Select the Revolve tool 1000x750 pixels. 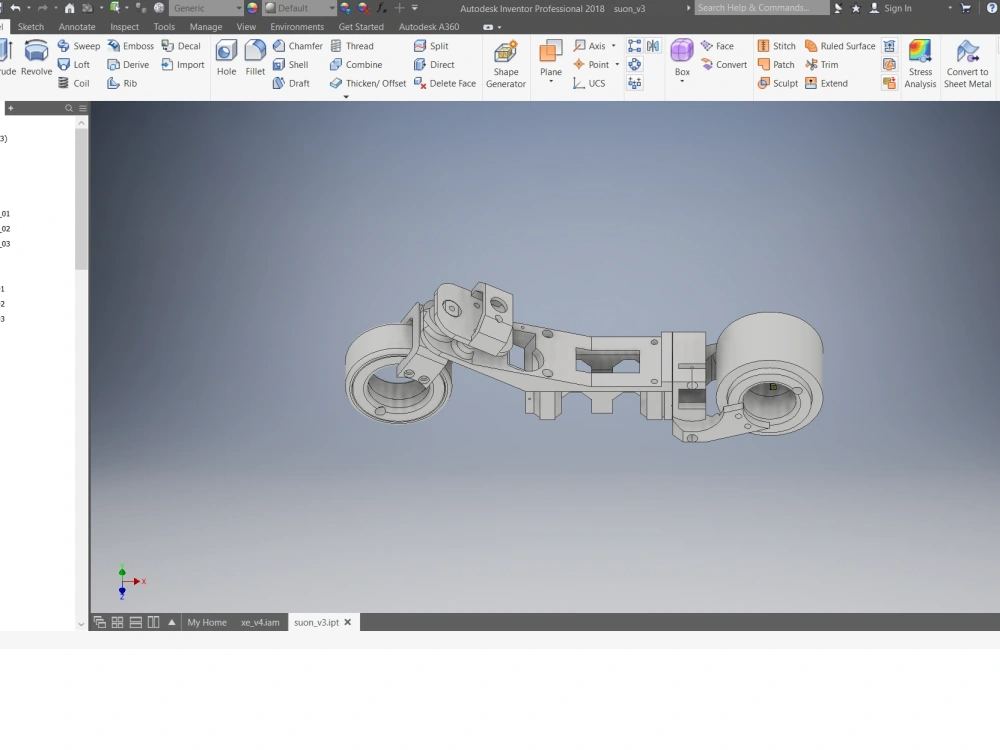[36, 58]
